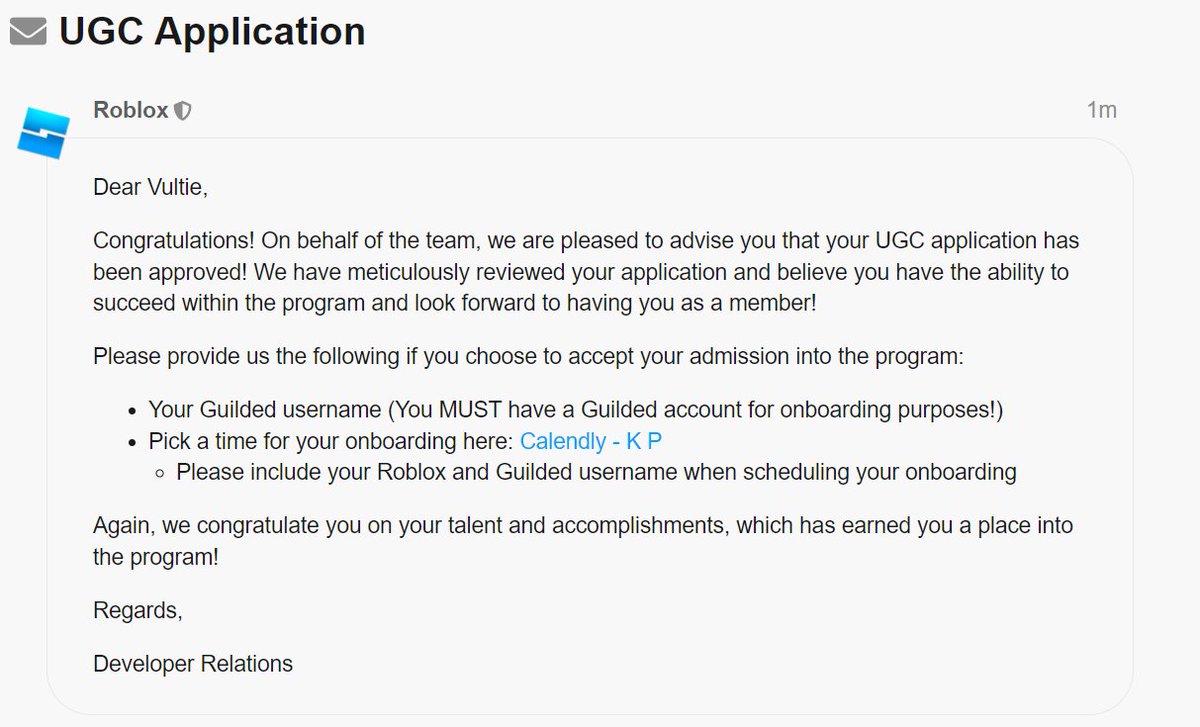
Task: Open the blue Roblox logo avatar
Action: coord(44,135)
